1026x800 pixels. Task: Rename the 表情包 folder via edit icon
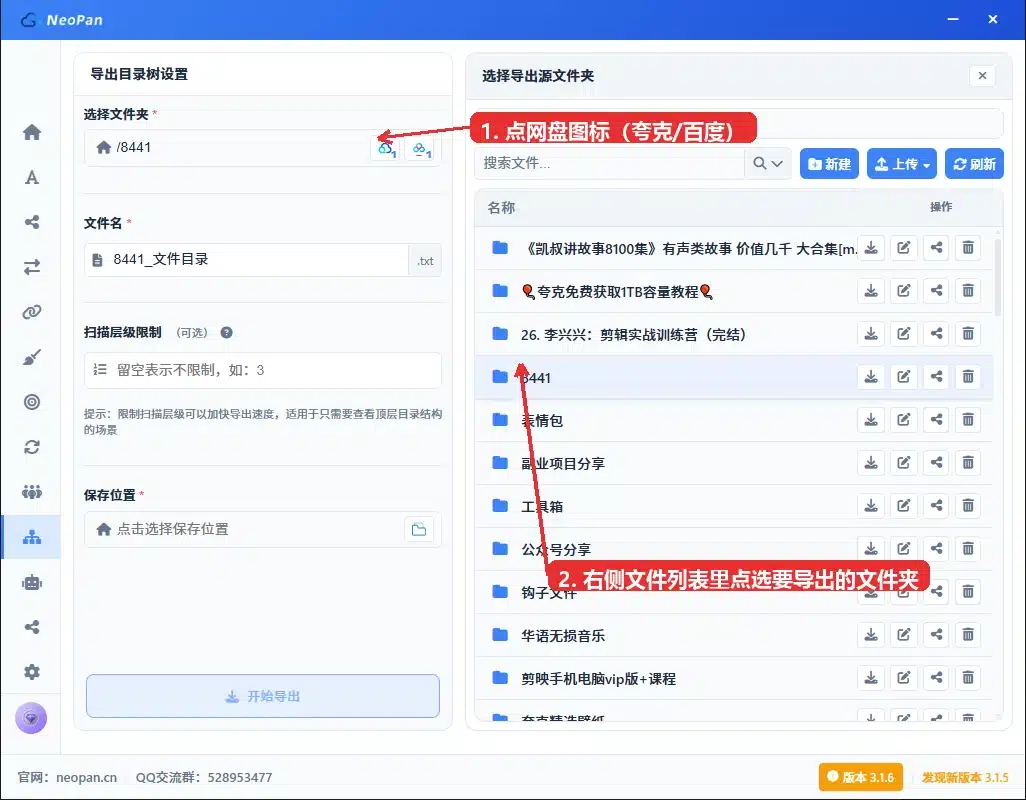(904, 420)
